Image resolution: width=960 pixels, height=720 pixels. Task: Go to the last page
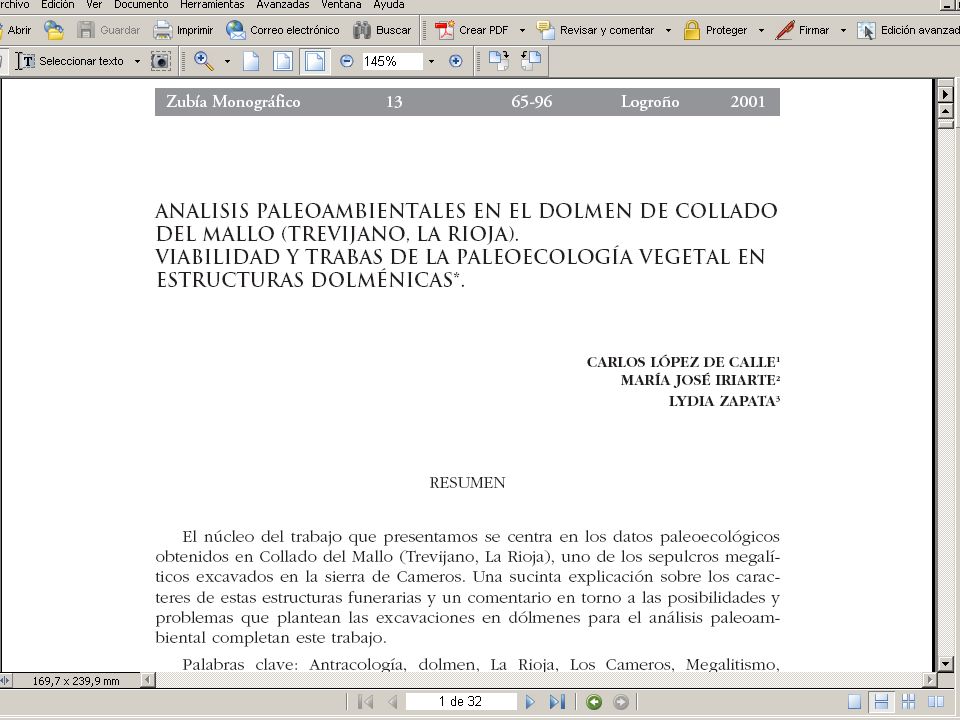pos(557,702)
